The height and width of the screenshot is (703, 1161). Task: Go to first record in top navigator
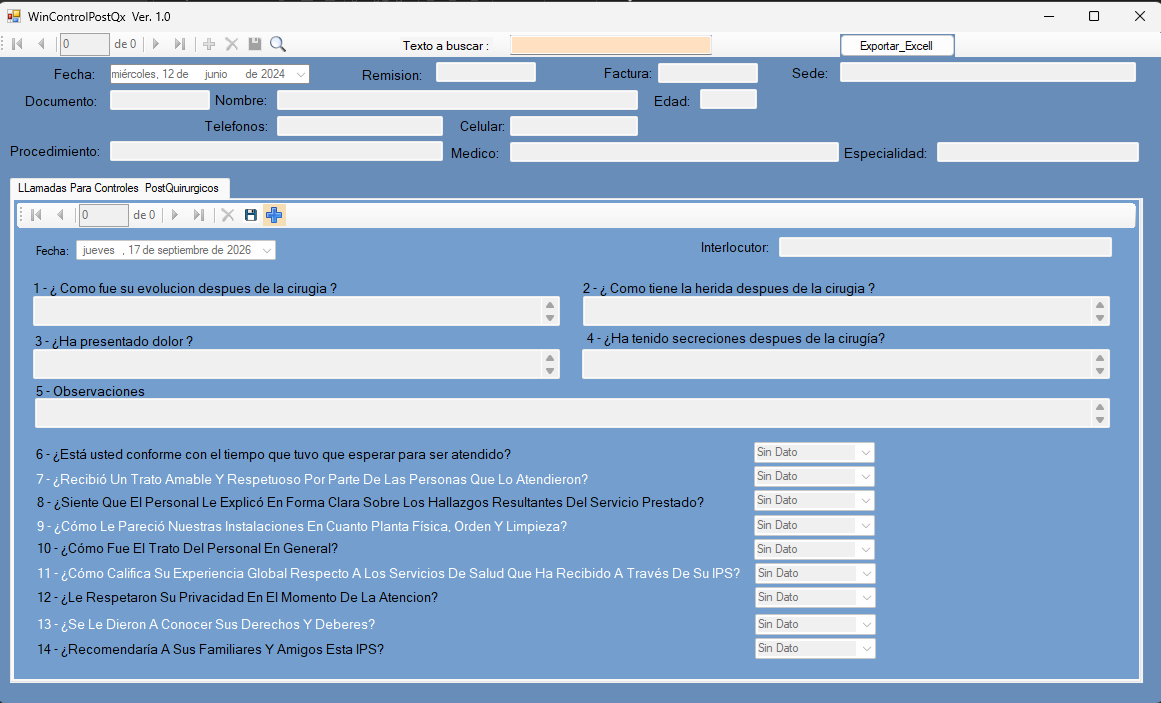click(18, 44)
